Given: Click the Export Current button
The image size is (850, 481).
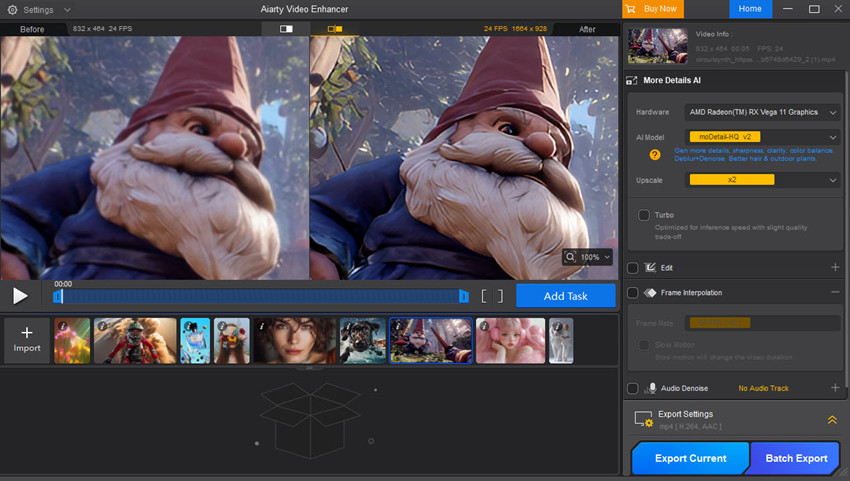Looking at the screenshot, I should coord(691,458).
